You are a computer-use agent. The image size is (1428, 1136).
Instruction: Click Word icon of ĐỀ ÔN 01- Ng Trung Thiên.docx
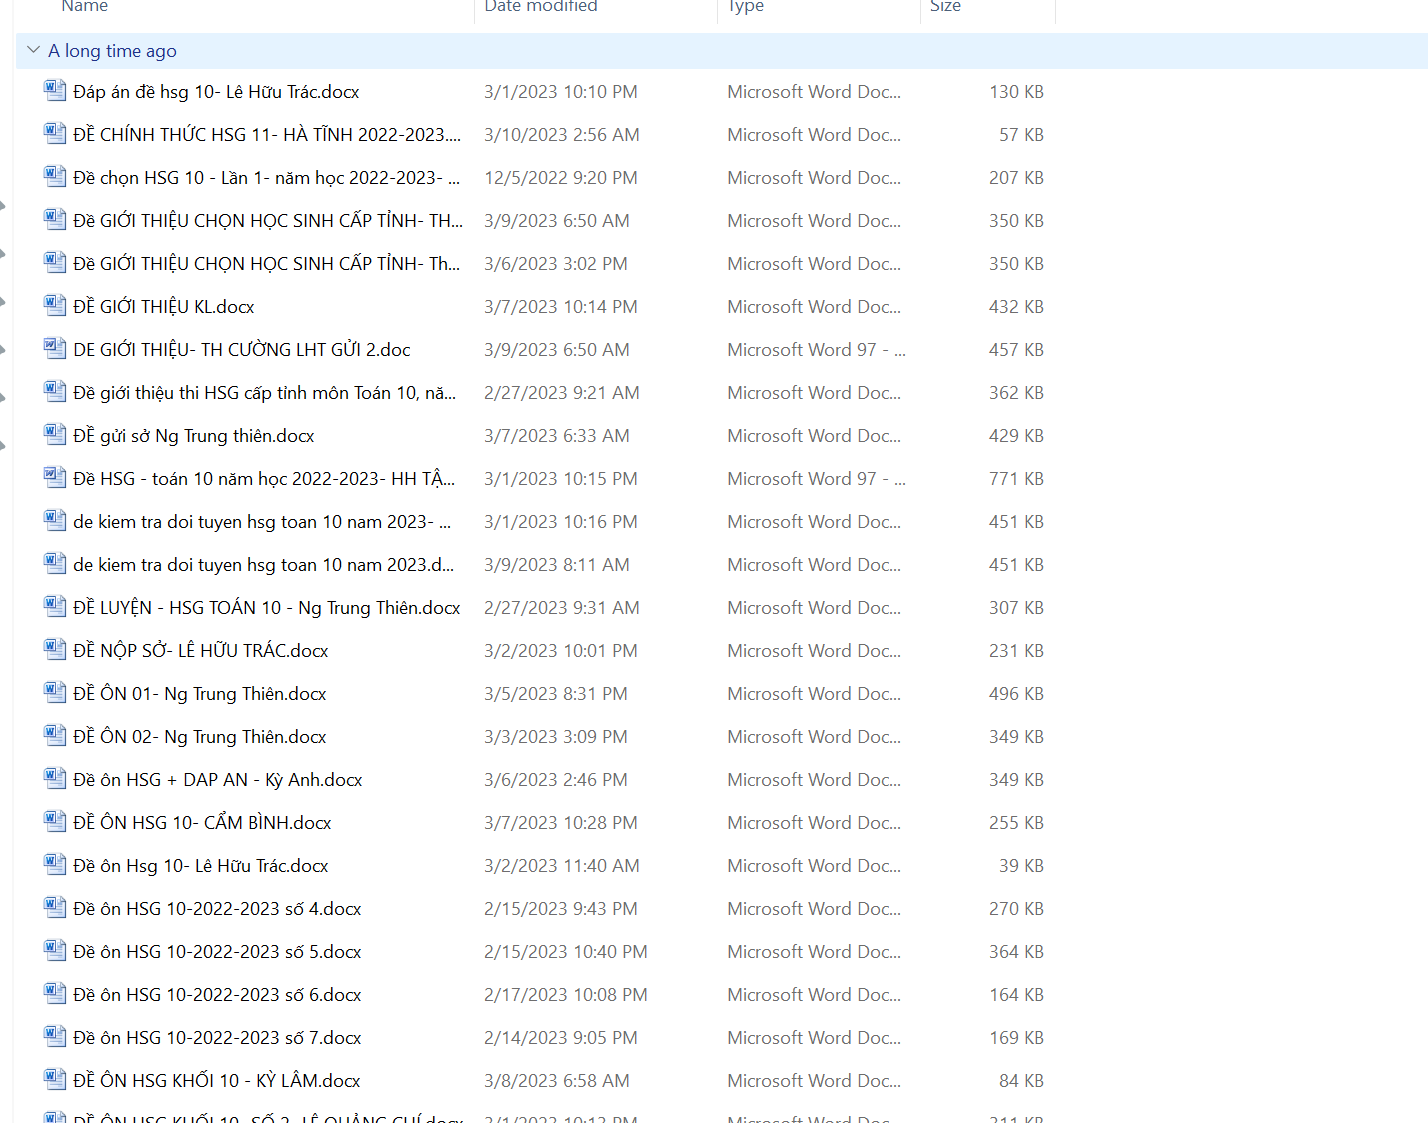[x=55, y=692]
